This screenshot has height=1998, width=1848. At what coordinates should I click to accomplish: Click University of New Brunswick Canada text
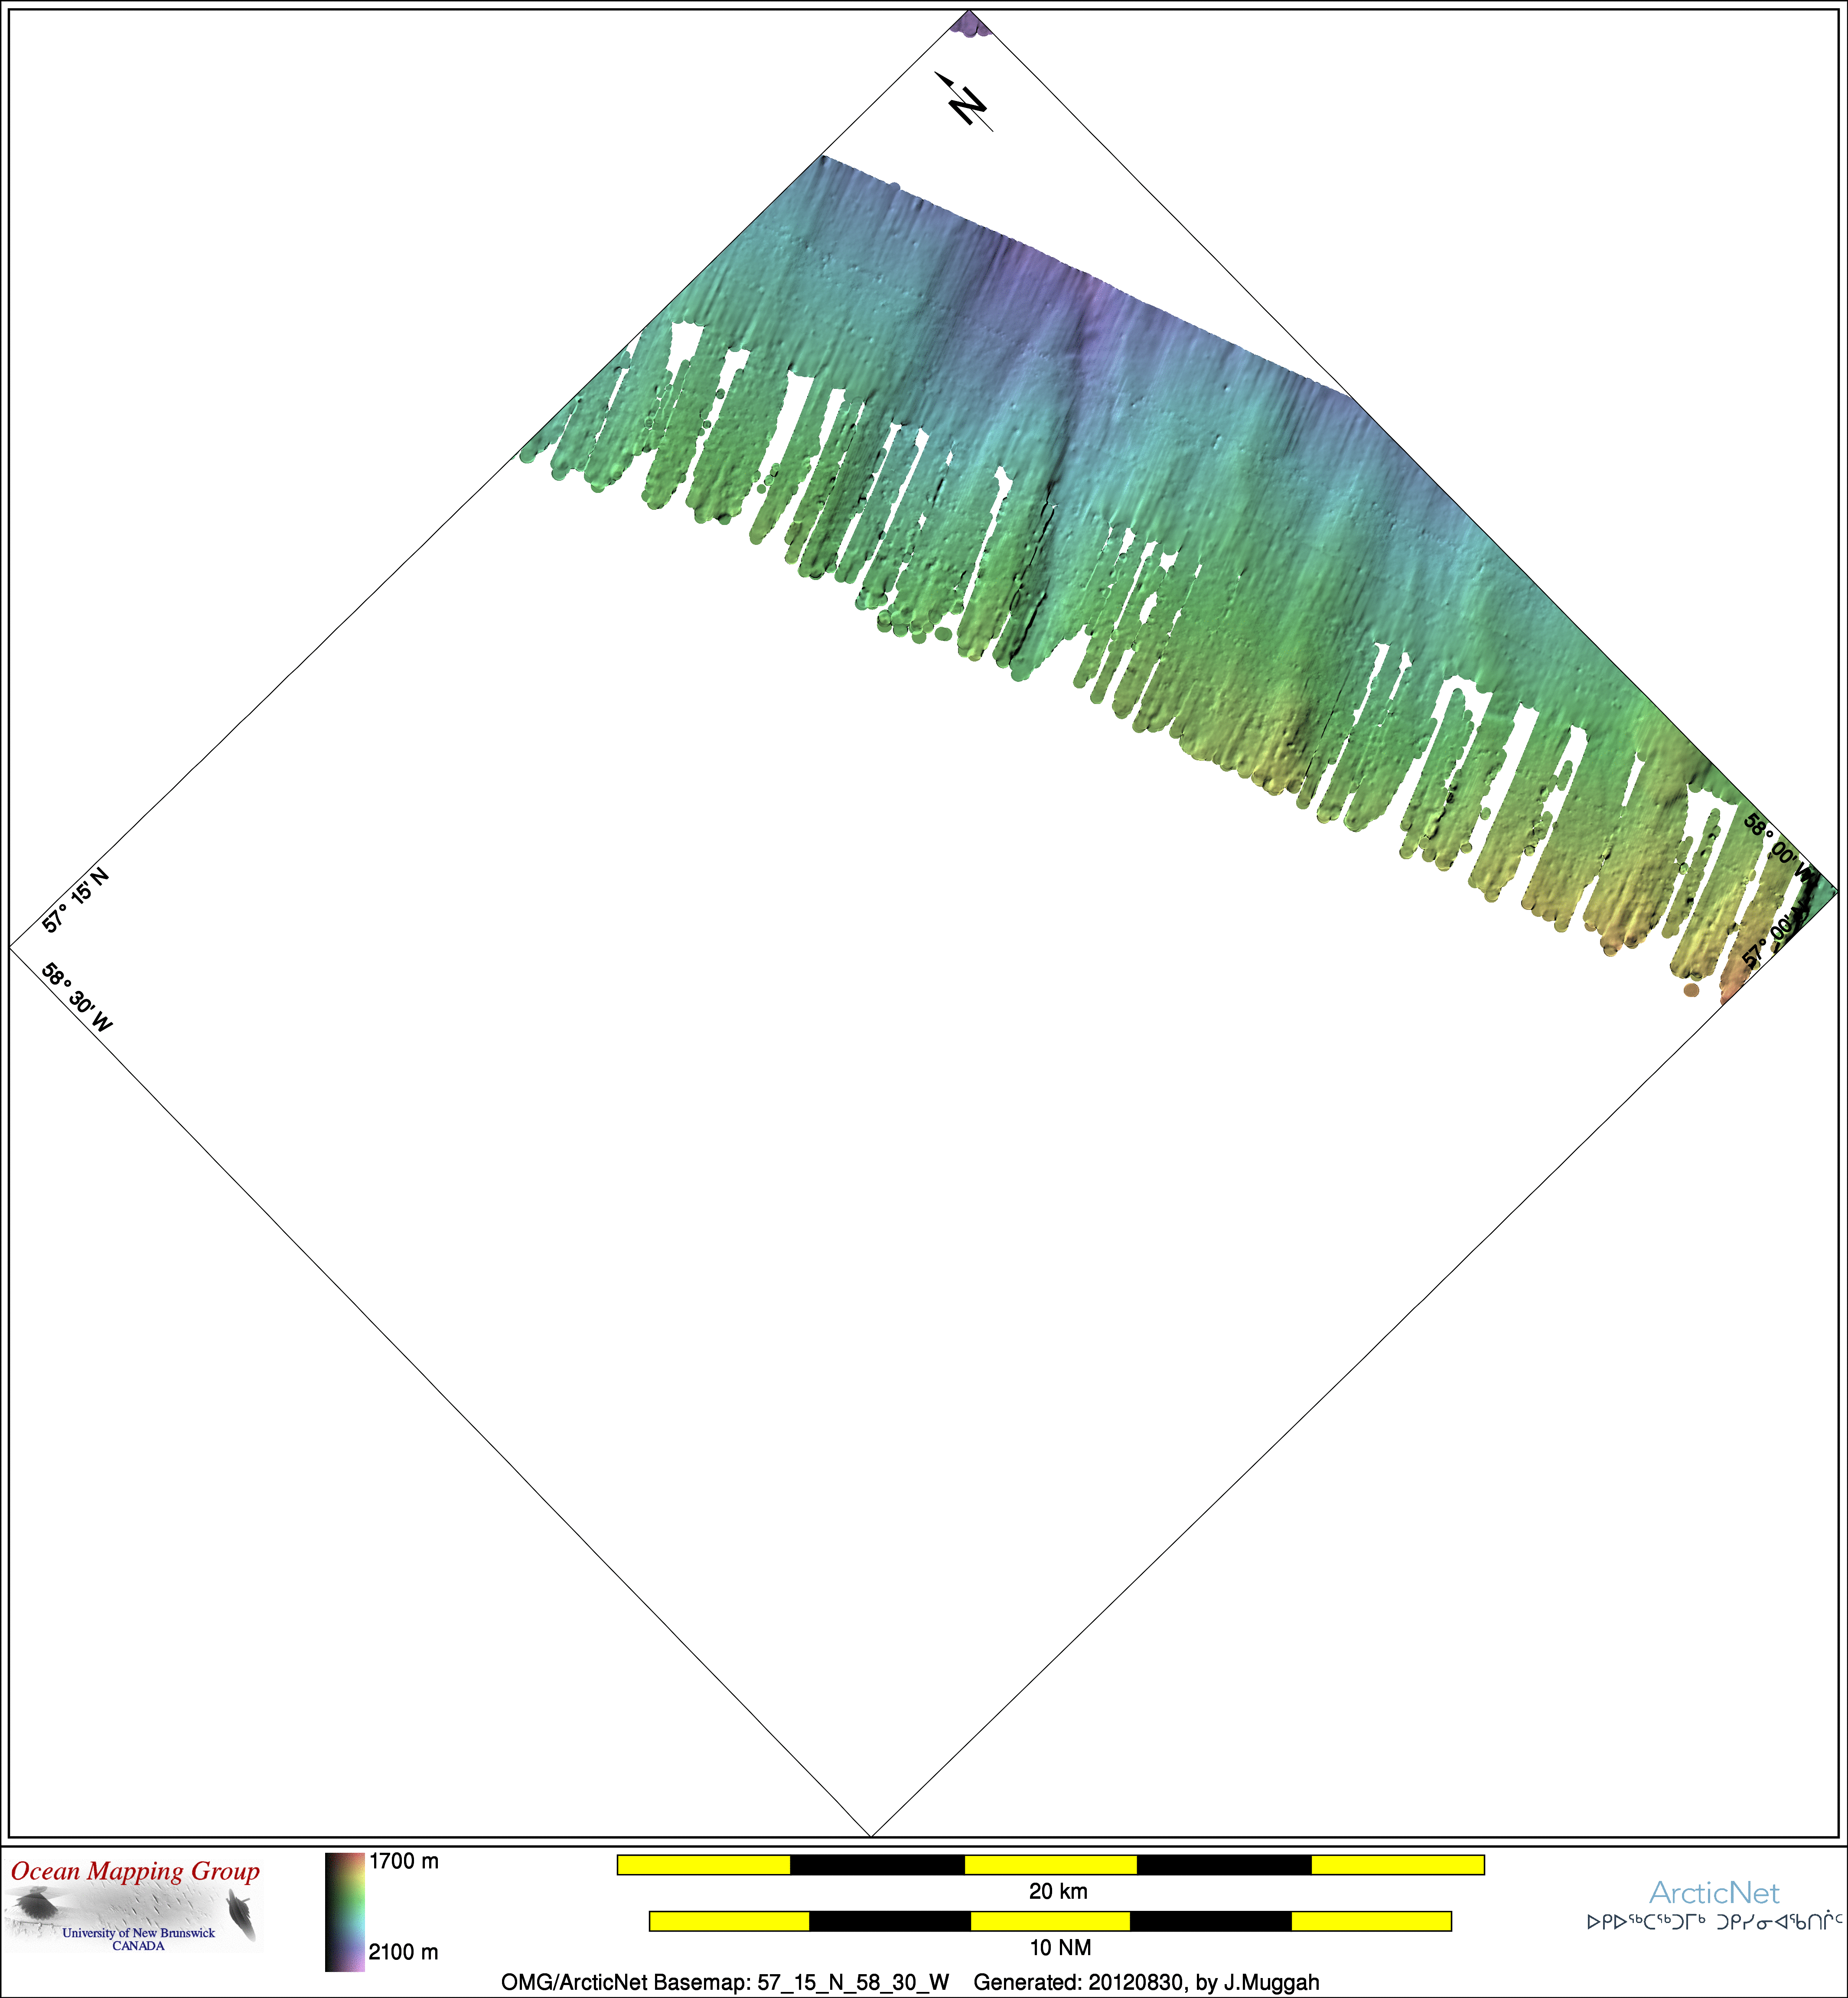[x=138, y=1939]
